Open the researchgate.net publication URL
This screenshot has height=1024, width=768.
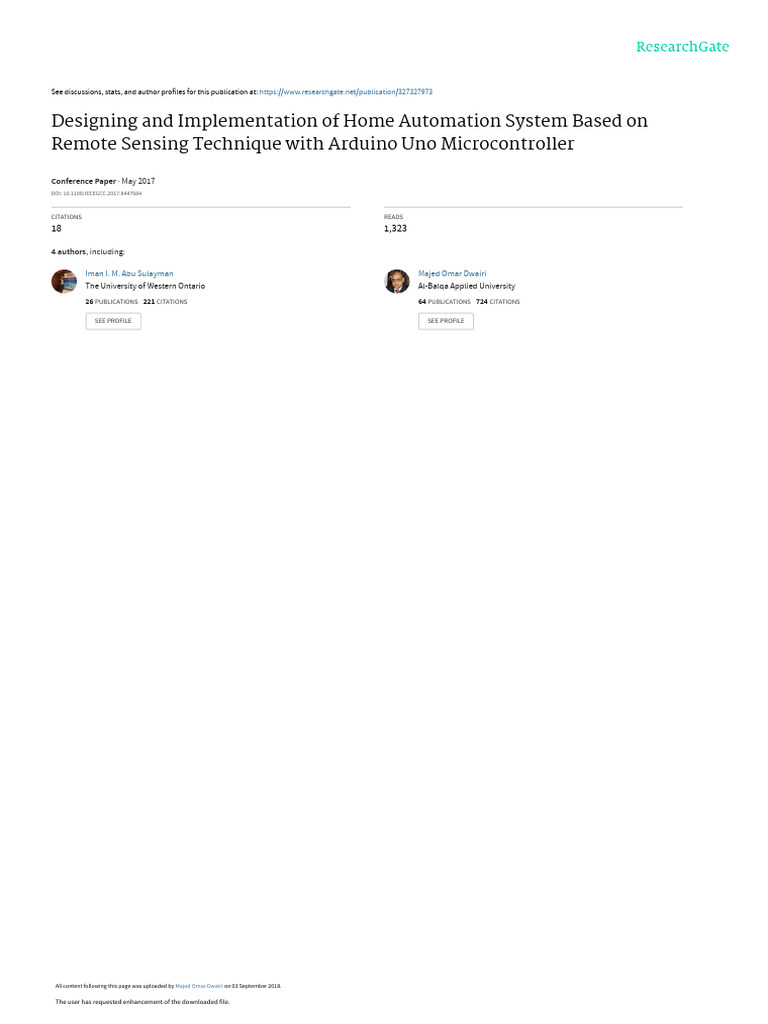345,92
